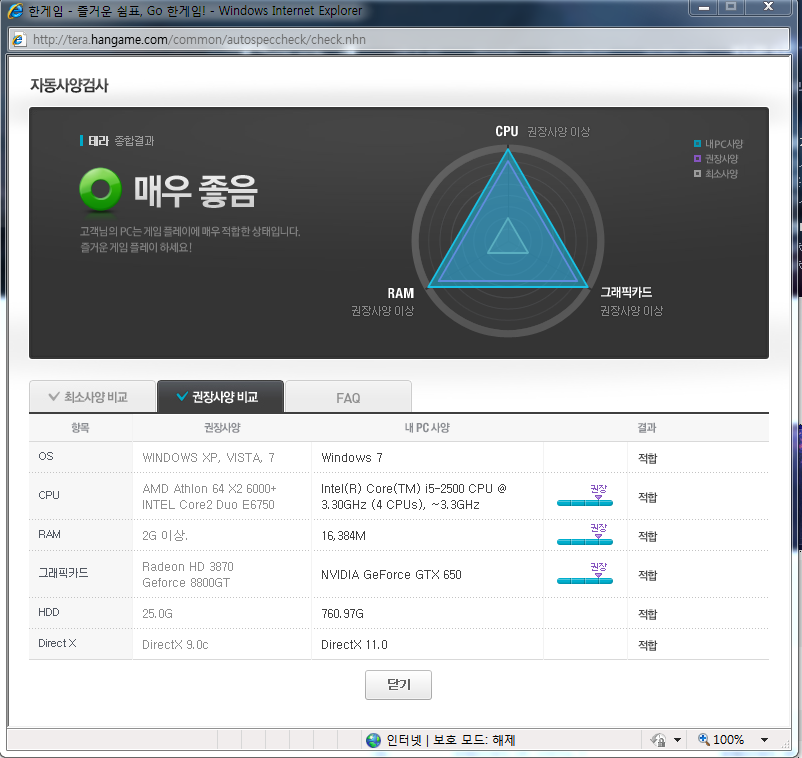Image resolution: width=802 pixels, height=758 pixels.
Task: Click the green 매우 좋음 status icon
Action: click(x=100, y=189)
